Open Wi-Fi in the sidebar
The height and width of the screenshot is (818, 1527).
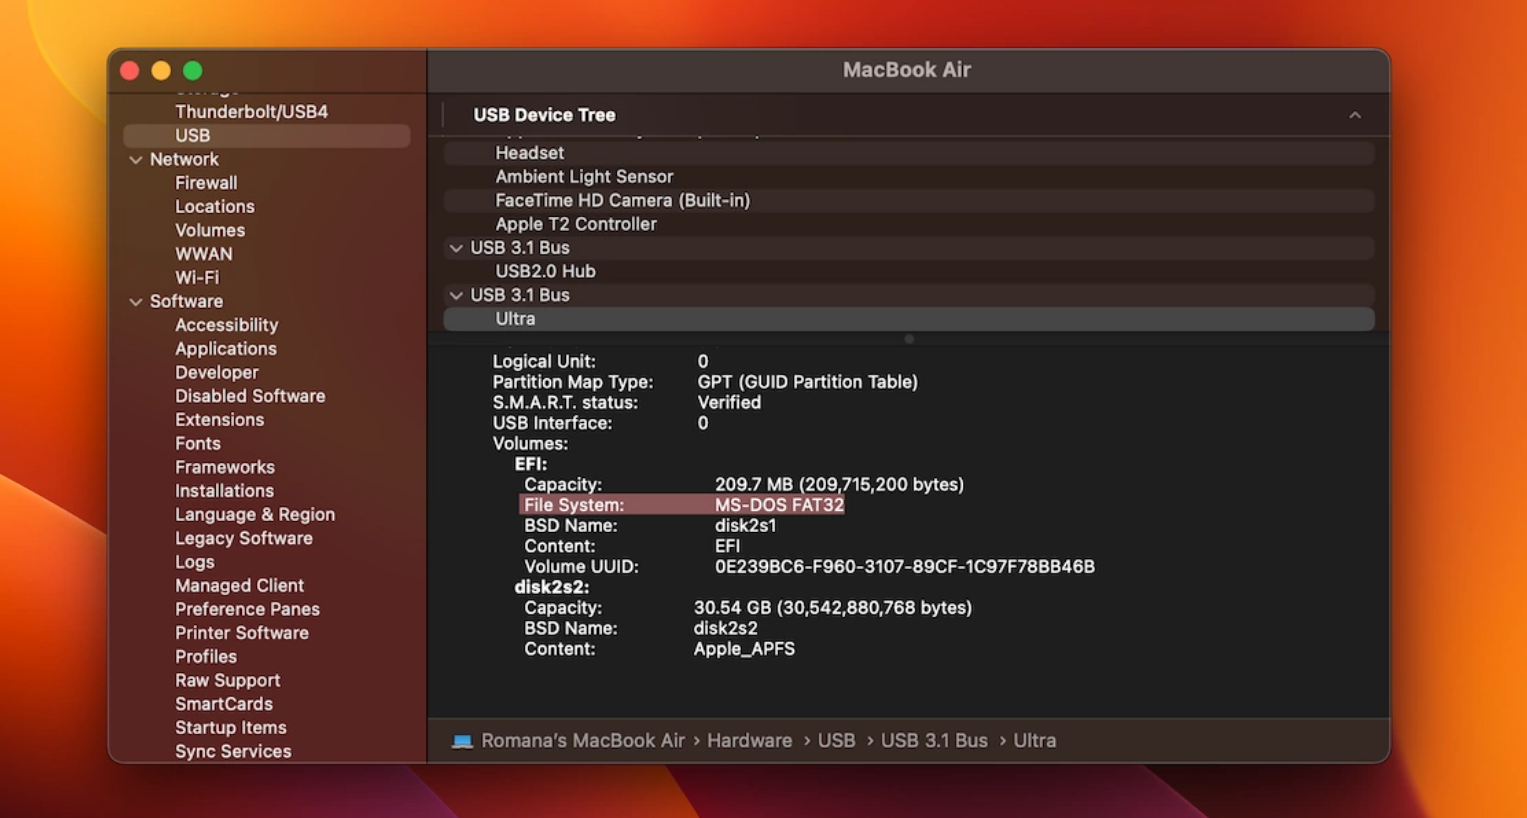point(197,278)
